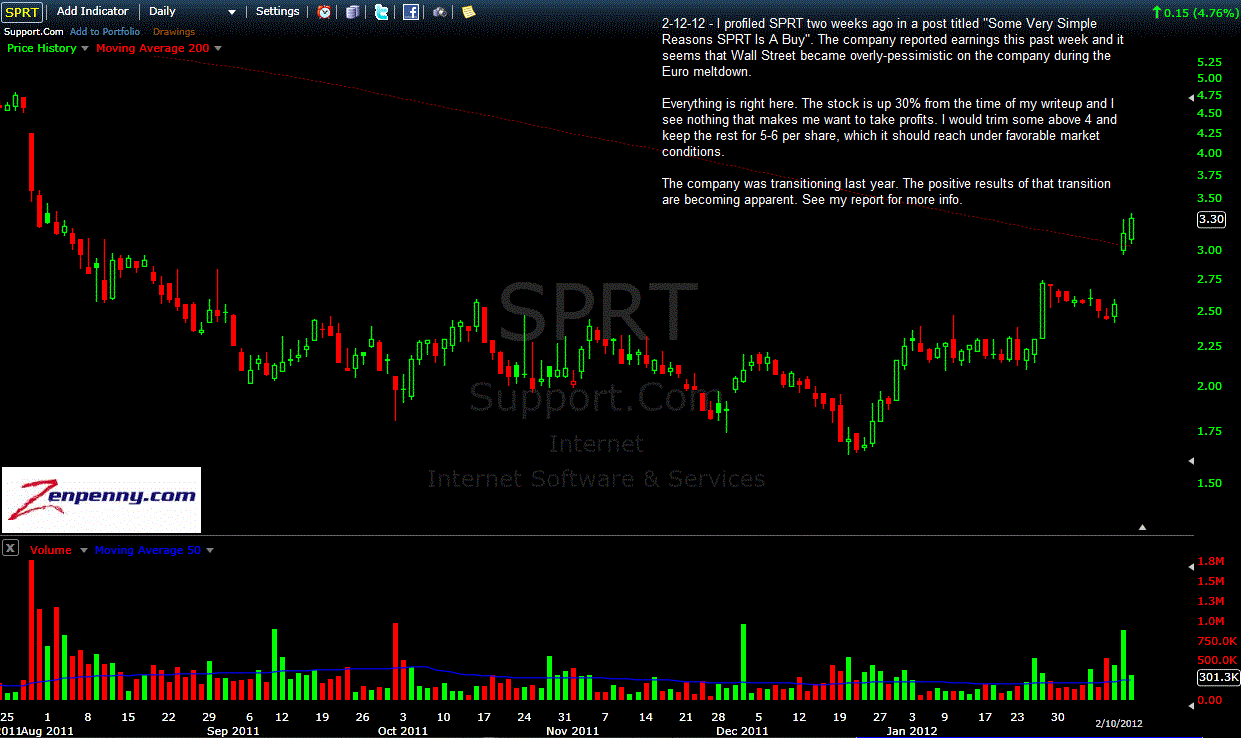Open the yellow sticky note icon
Image resolution: width=1241 pixels, height=738 pixels.
point(468,12)
